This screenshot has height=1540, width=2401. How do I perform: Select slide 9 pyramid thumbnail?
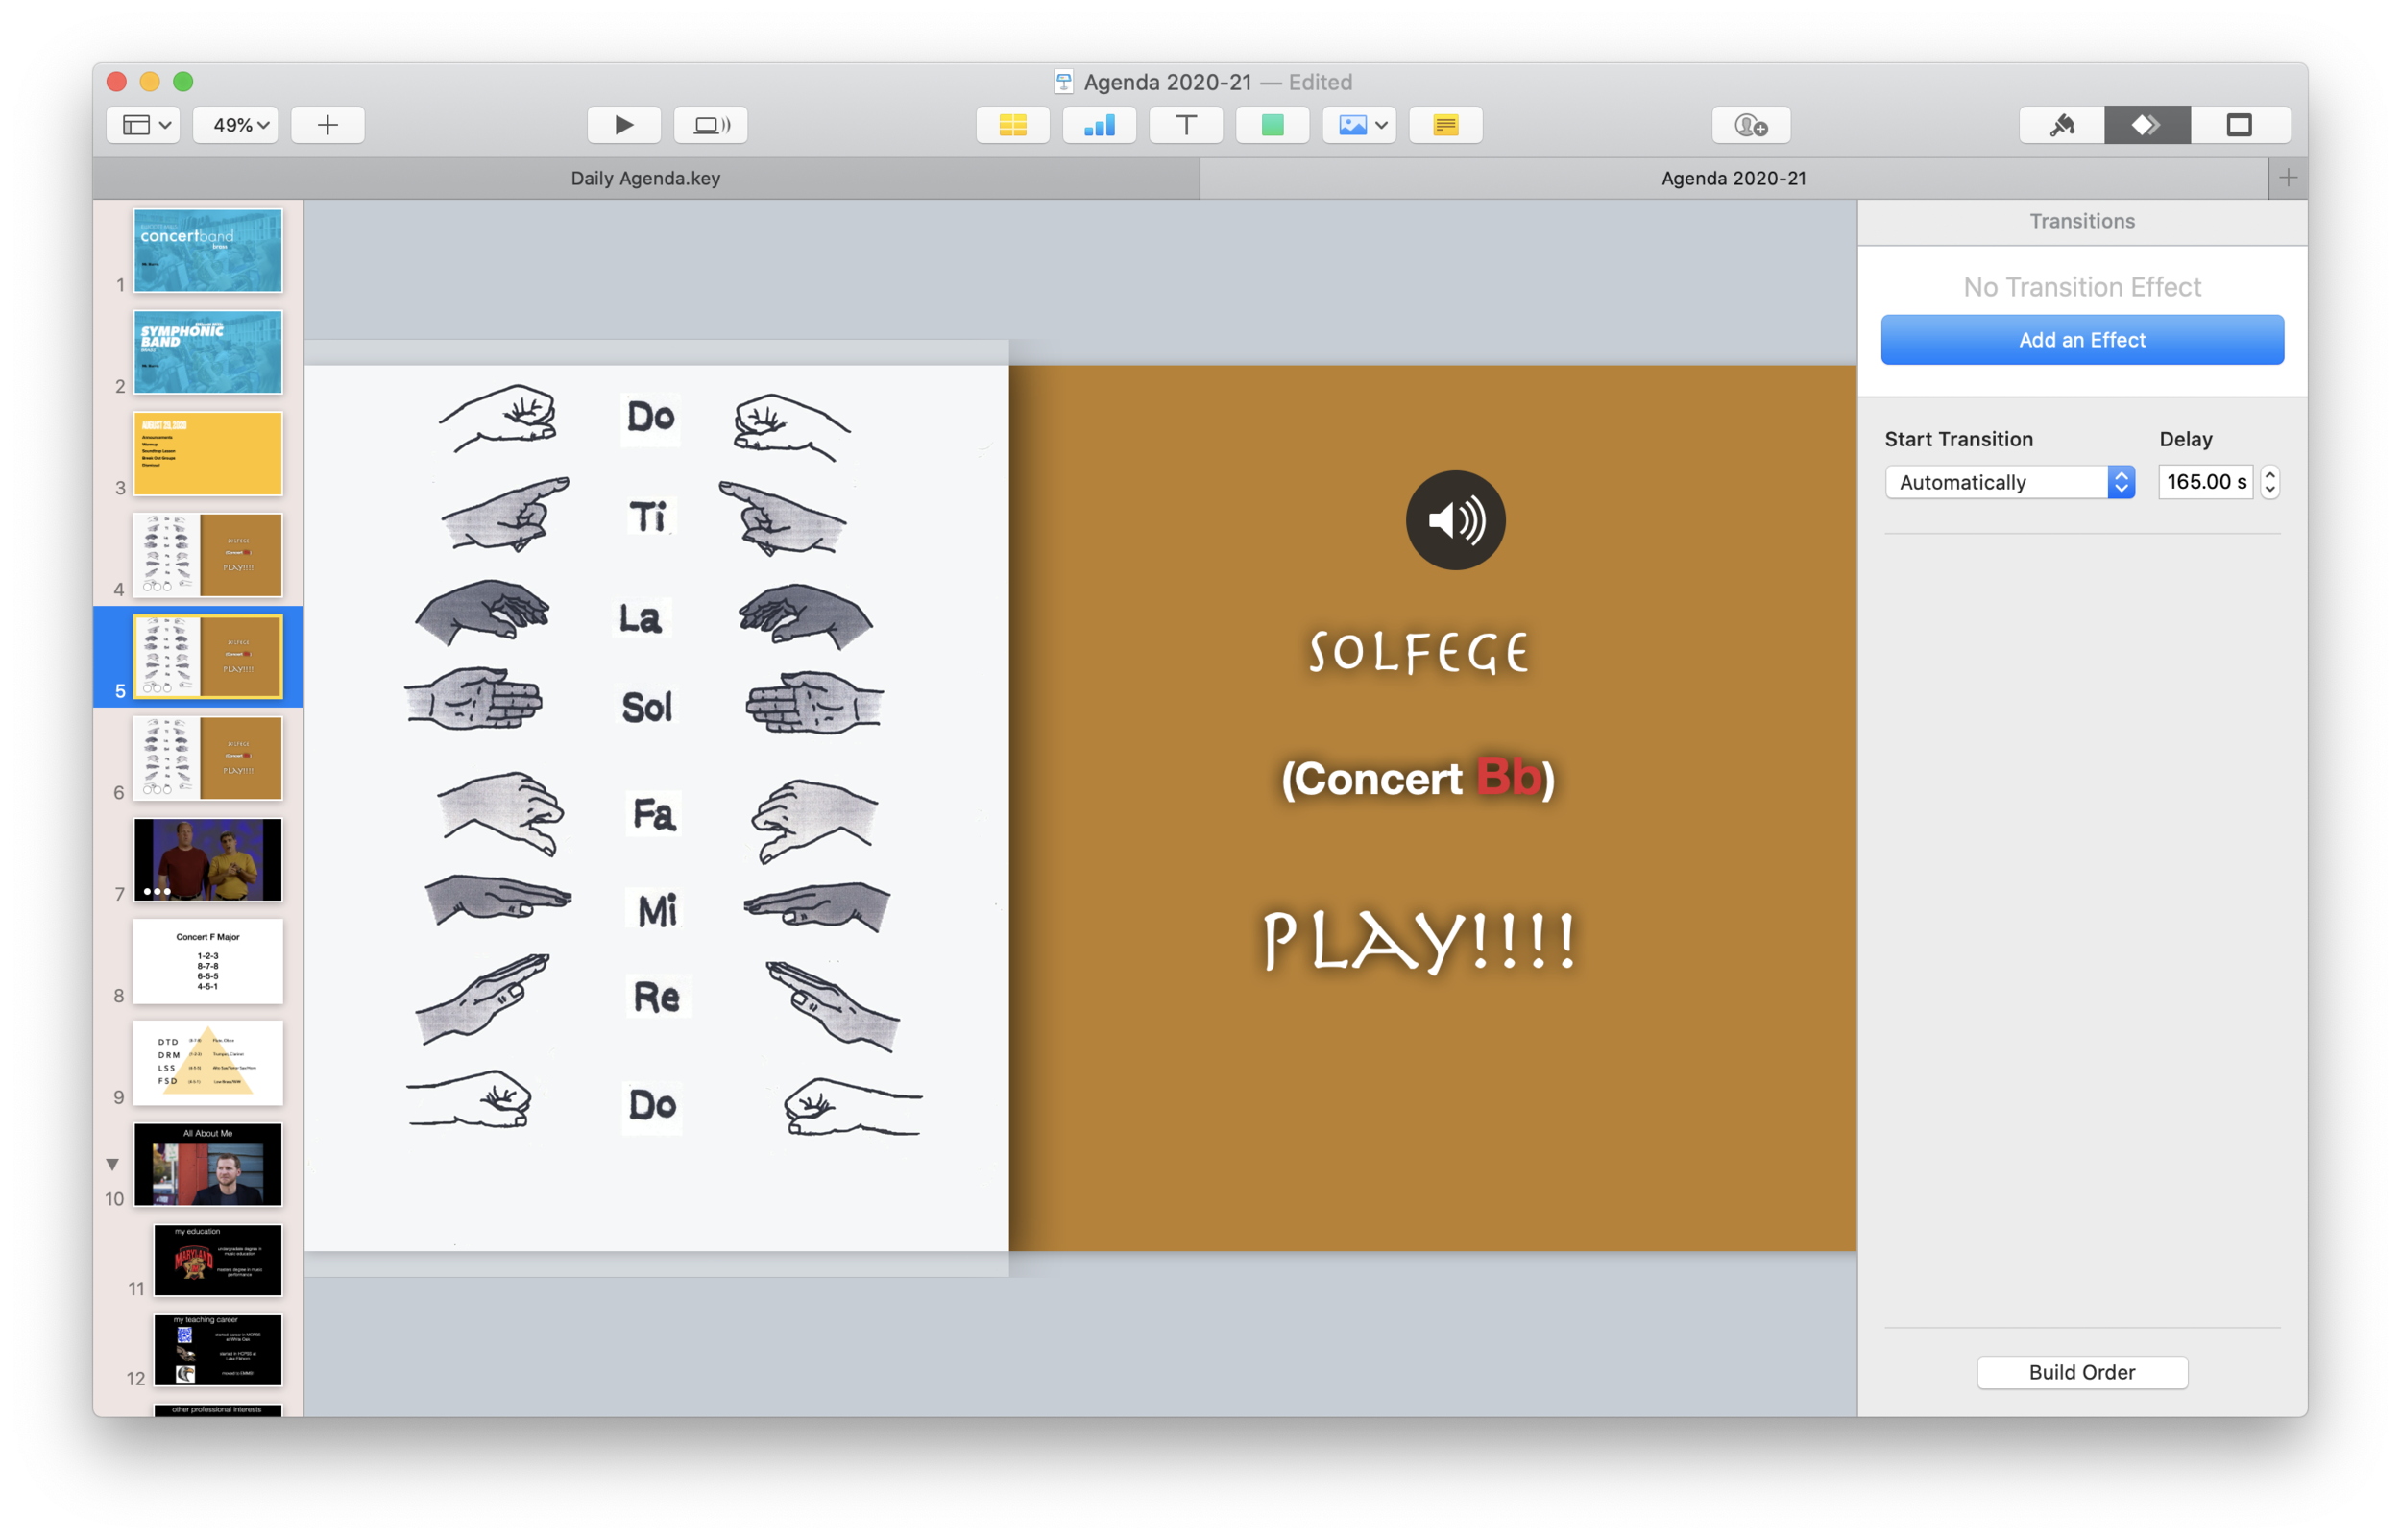208,1063
